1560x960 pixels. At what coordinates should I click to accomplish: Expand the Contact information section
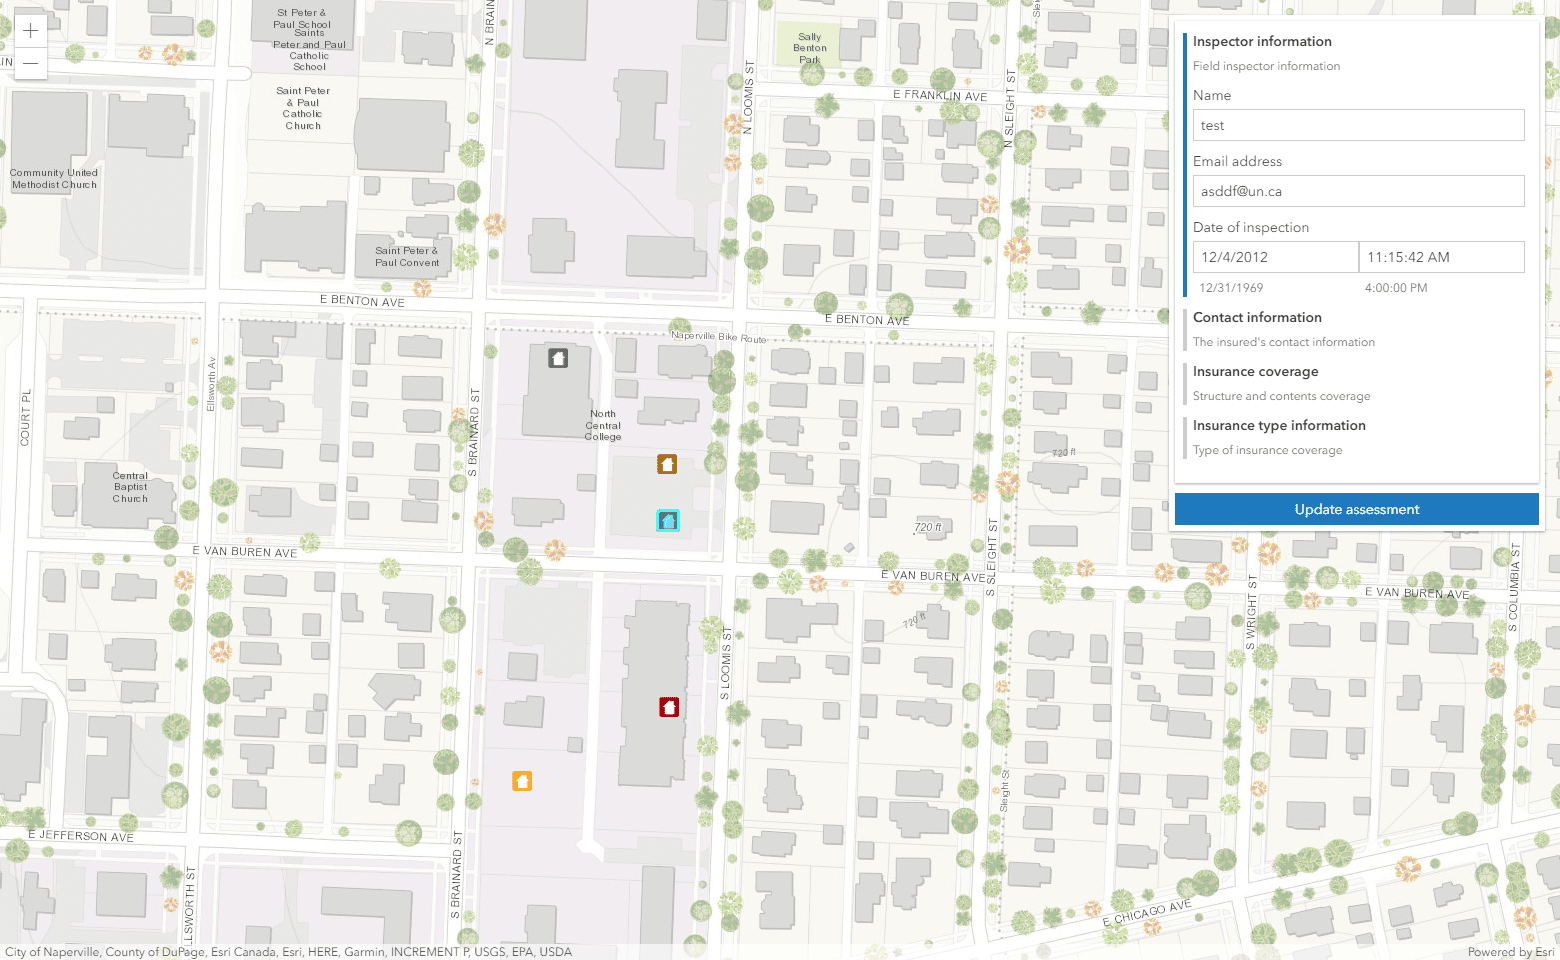(1257, 317)
